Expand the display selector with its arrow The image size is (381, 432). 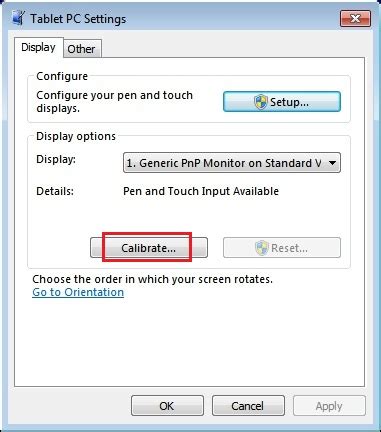[332, 163]
